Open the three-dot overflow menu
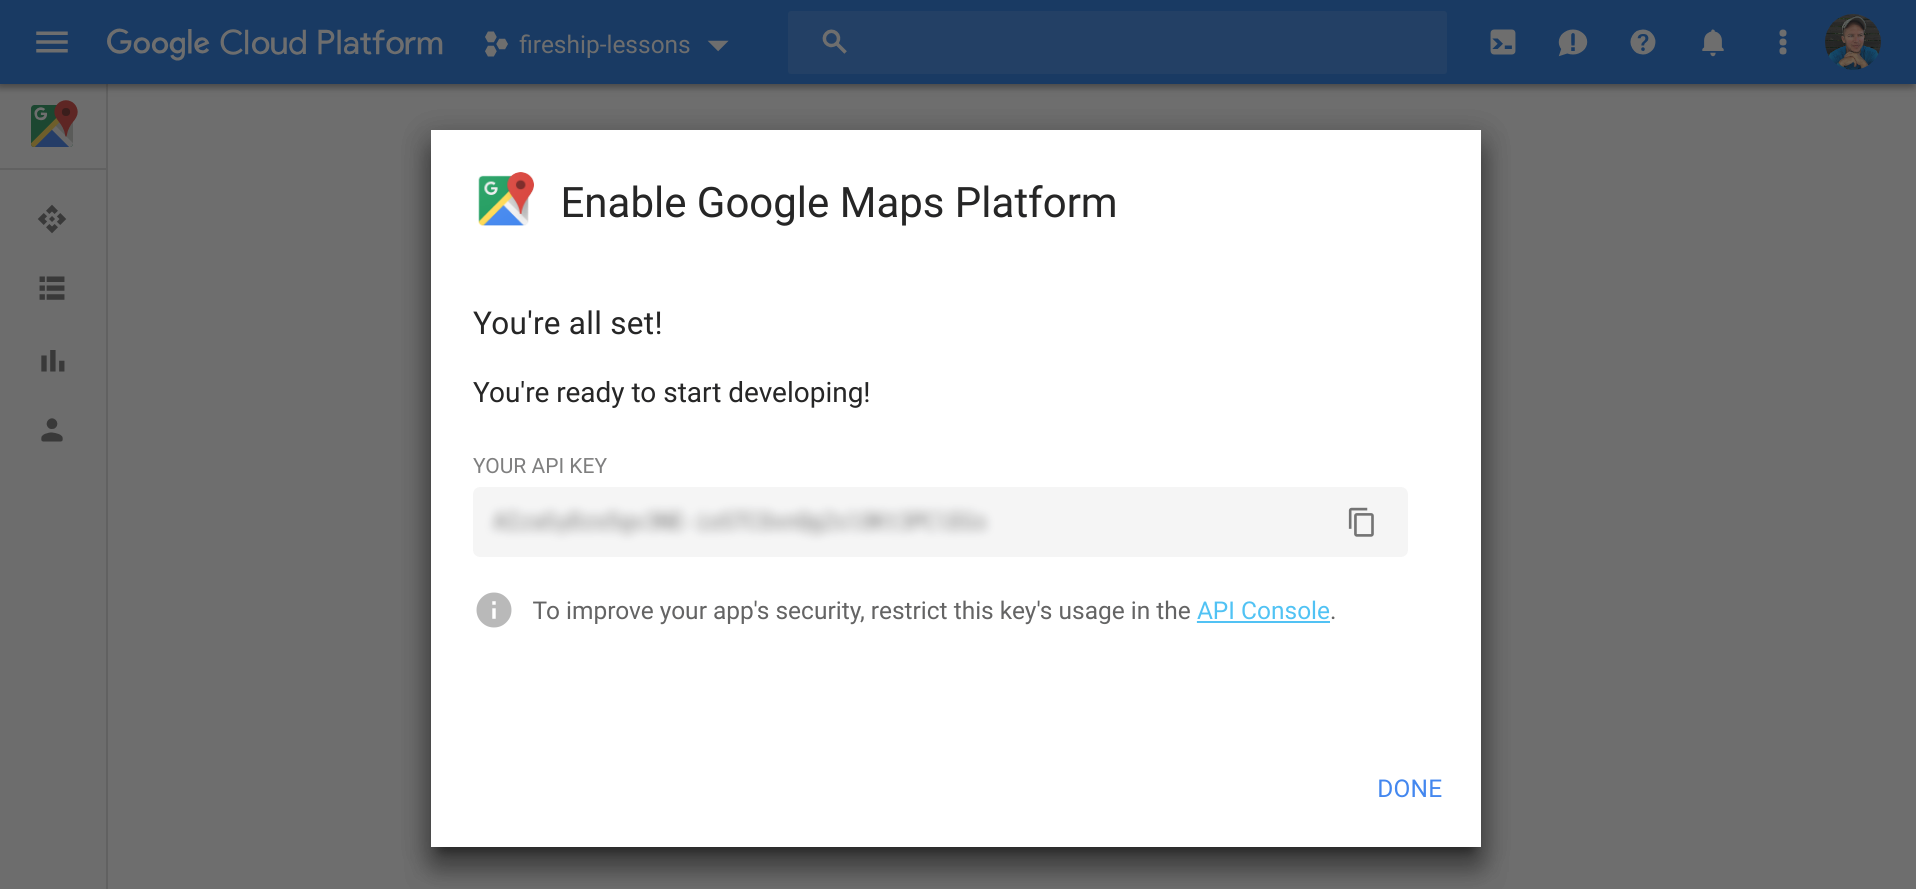This screenshot has width=1916, height=889. tap(1783, 42)
